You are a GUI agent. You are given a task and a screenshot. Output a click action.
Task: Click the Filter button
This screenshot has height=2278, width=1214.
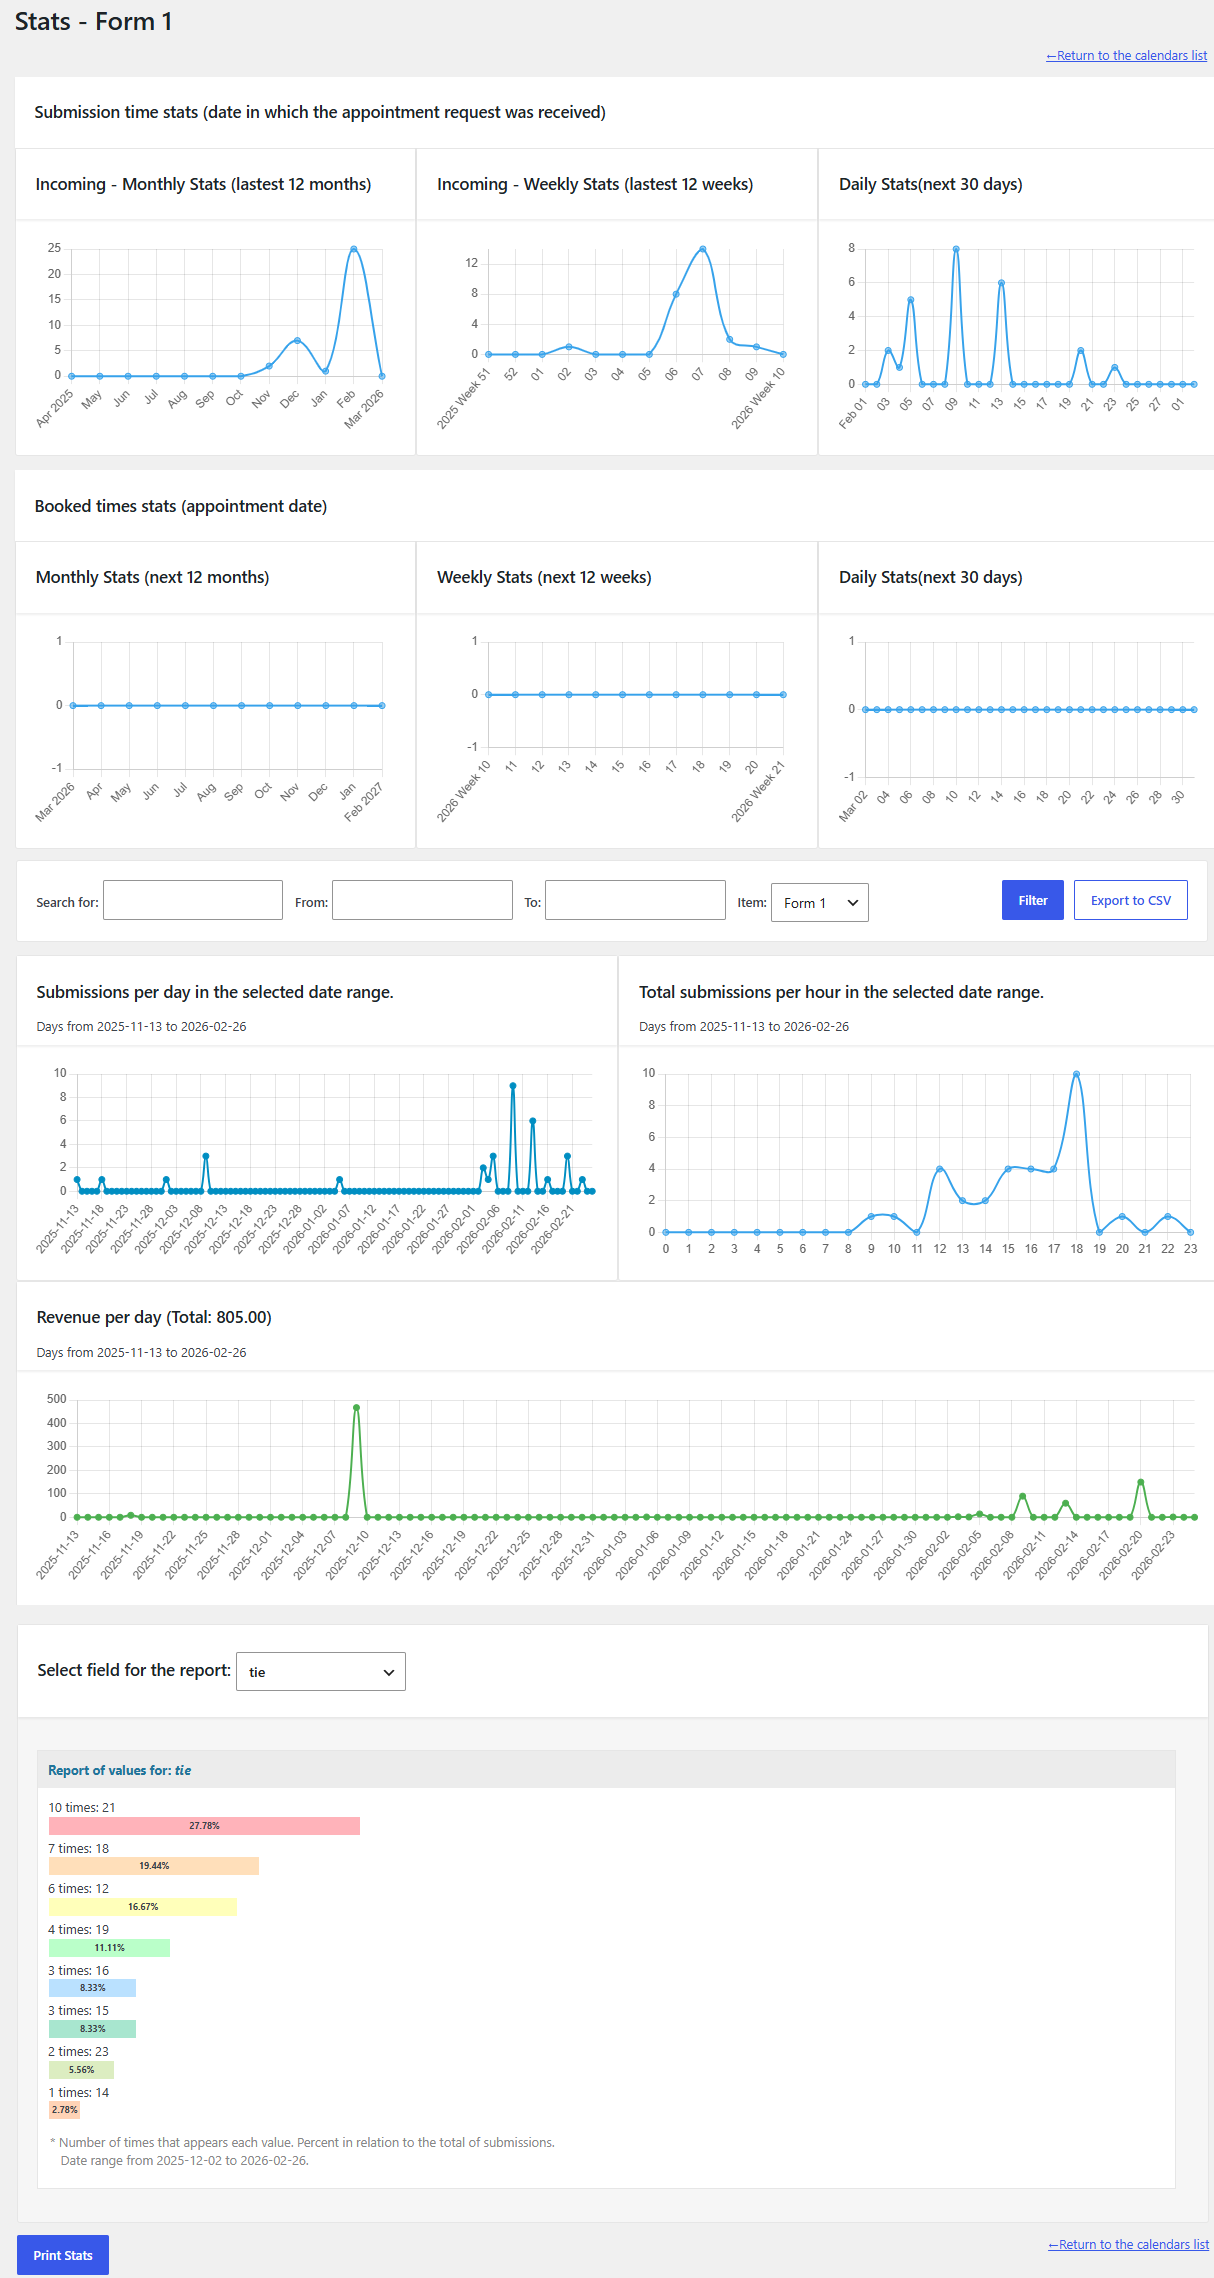[x=1032, y=900]
